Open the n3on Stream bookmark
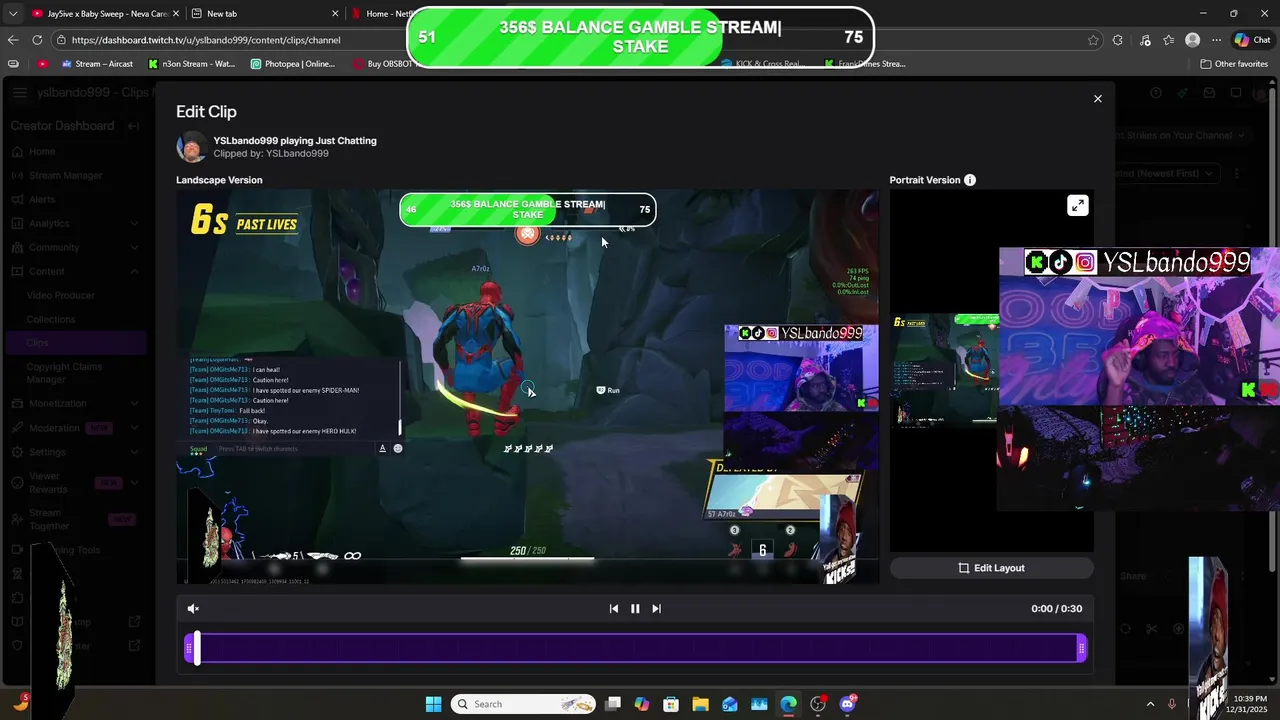1280x720 pixels. pos(191,64)
